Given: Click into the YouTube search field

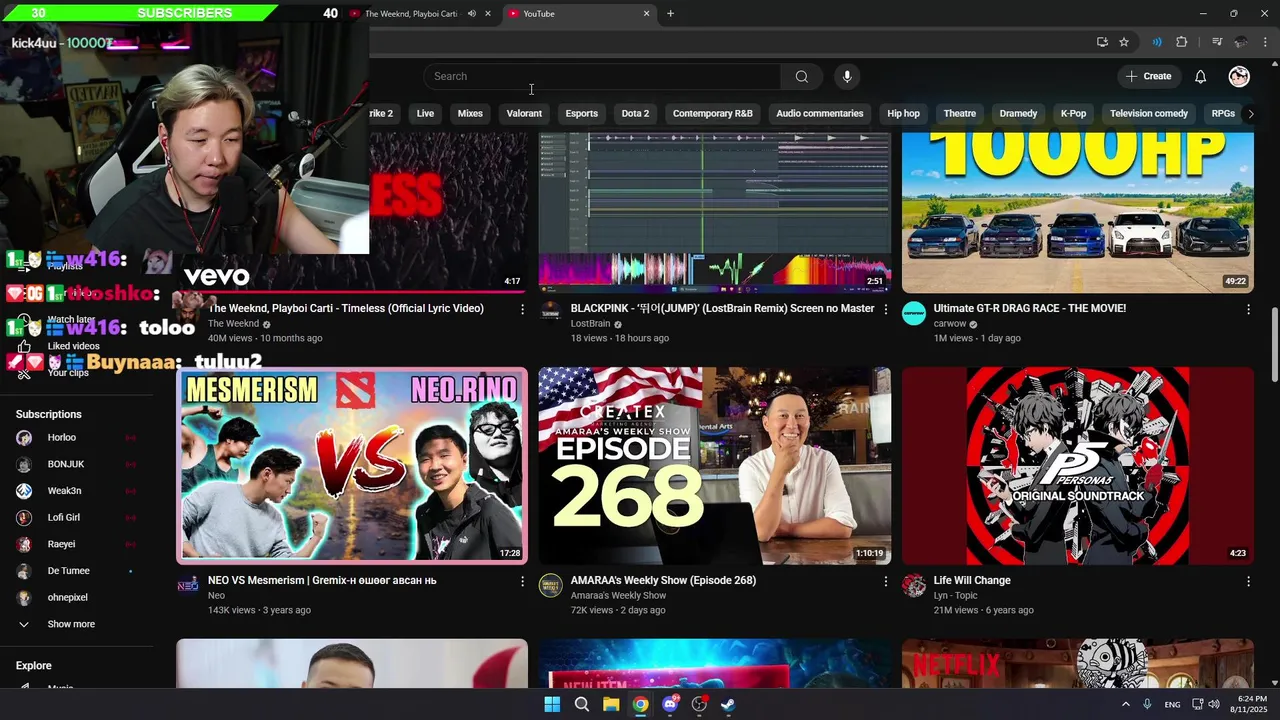Looking at the screenshot, I should 602,77.
